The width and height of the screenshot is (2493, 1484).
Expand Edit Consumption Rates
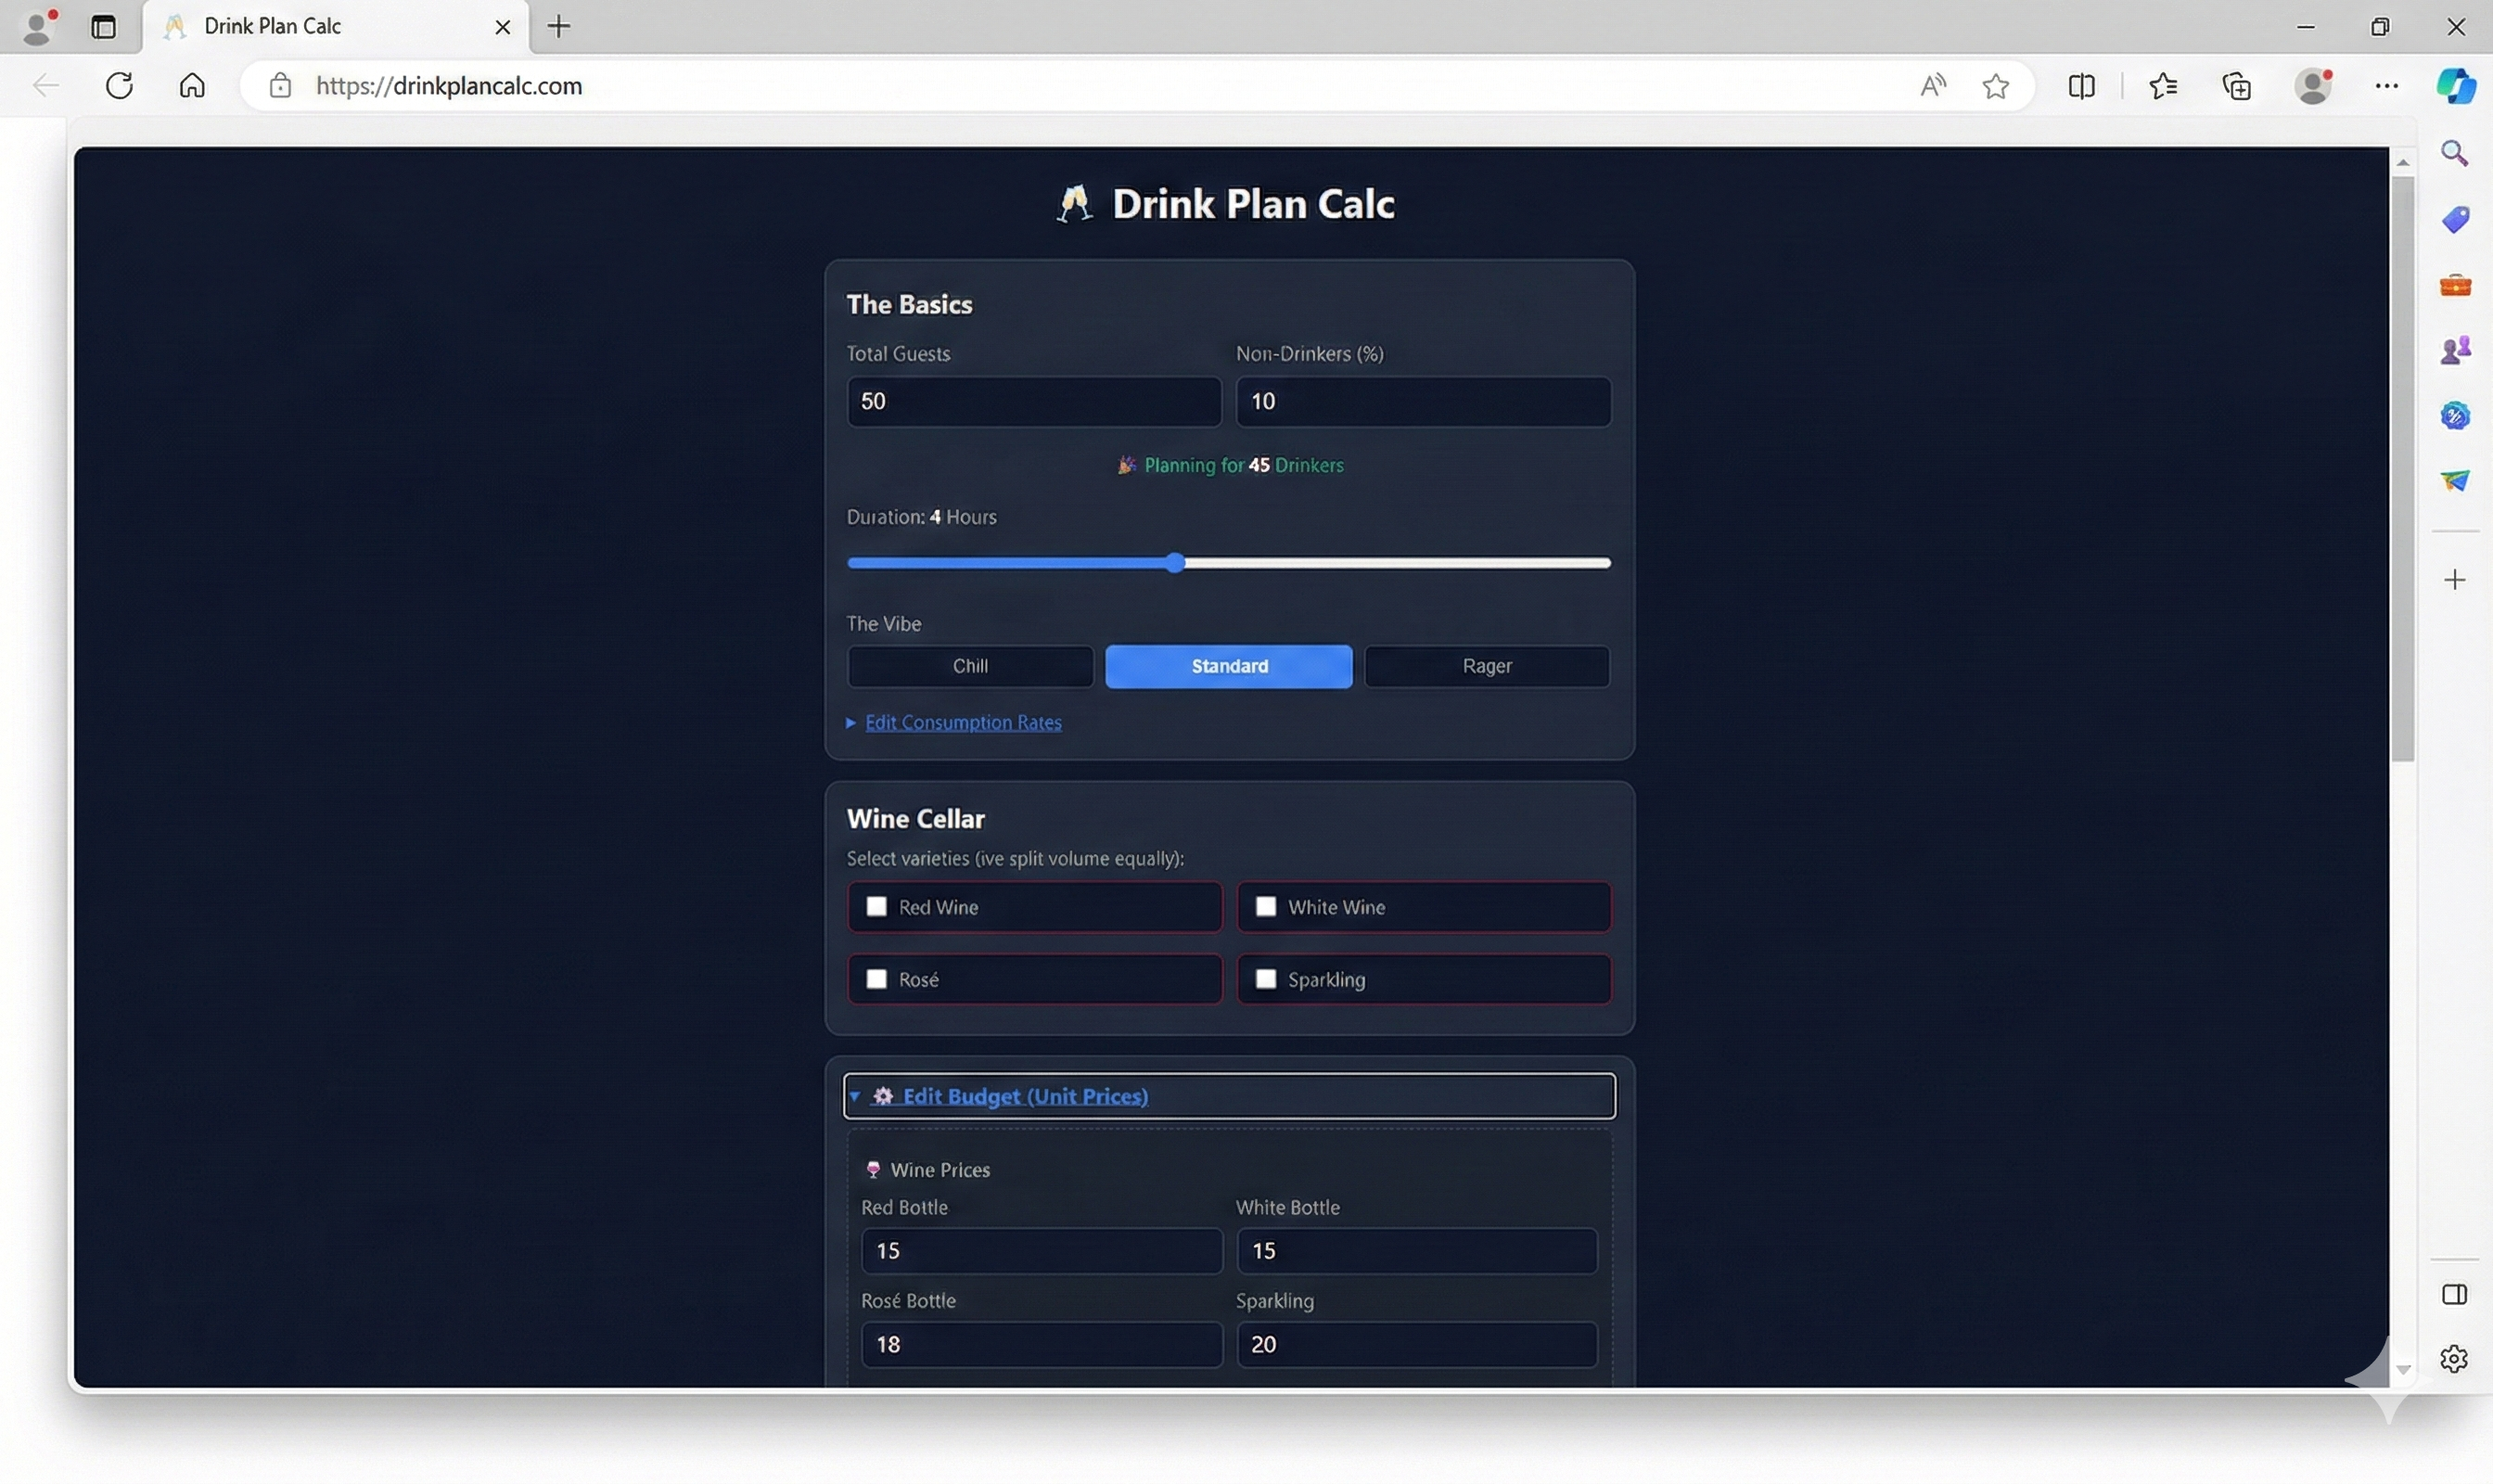(x=962, y=722)
